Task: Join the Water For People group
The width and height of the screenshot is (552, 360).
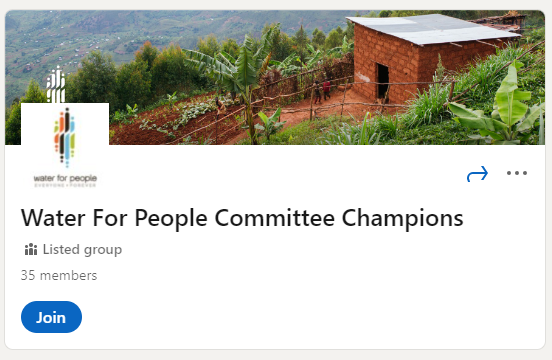Action: (x=51, y=317)
